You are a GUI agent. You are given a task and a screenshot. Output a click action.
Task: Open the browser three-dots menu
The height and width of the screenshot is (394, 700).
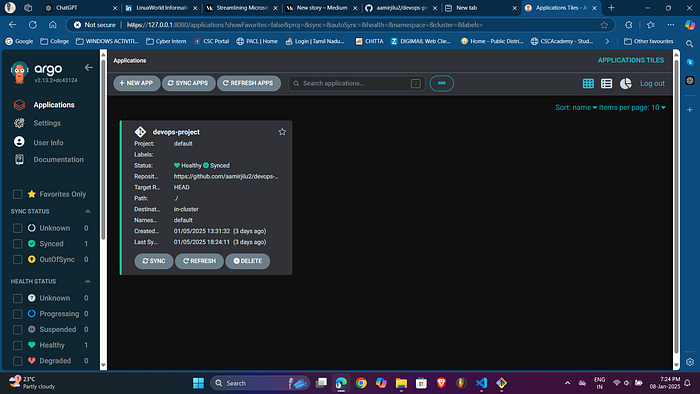point(671,25)
